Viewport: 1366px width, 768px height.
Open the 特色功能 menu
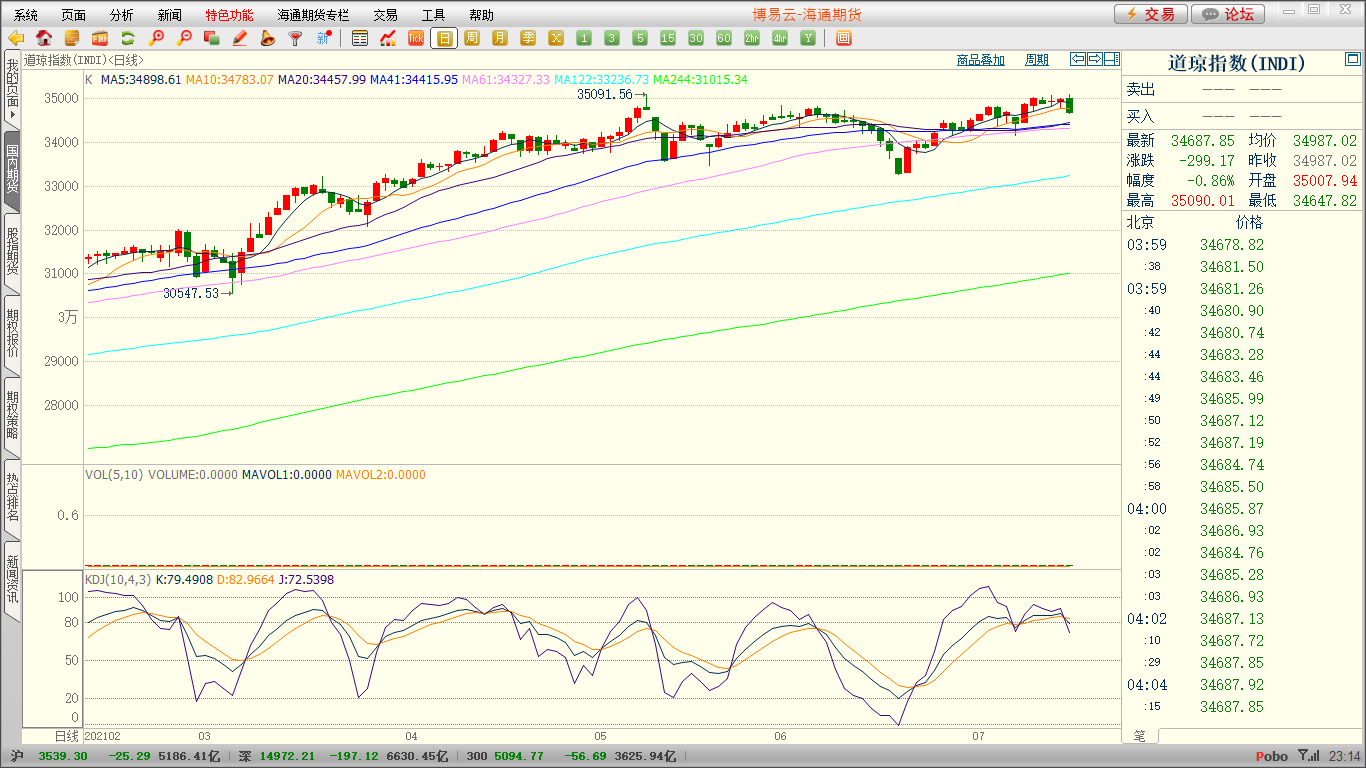[x=230, y=15]
